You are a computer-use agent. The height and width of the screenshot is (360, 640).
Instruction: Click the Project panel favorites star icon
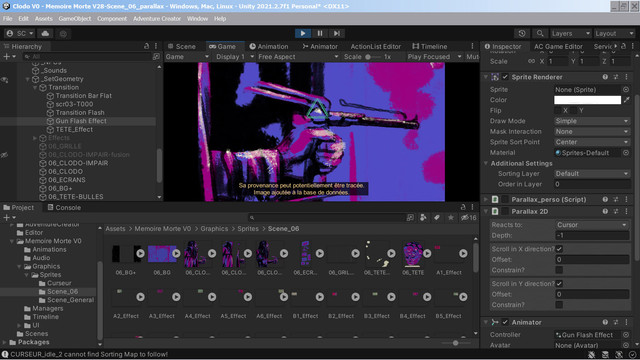coord(451,218)
